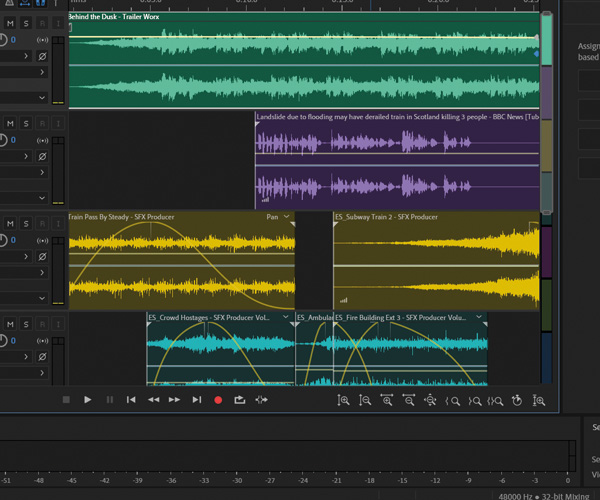Click the red Record button

coord(218,400)
